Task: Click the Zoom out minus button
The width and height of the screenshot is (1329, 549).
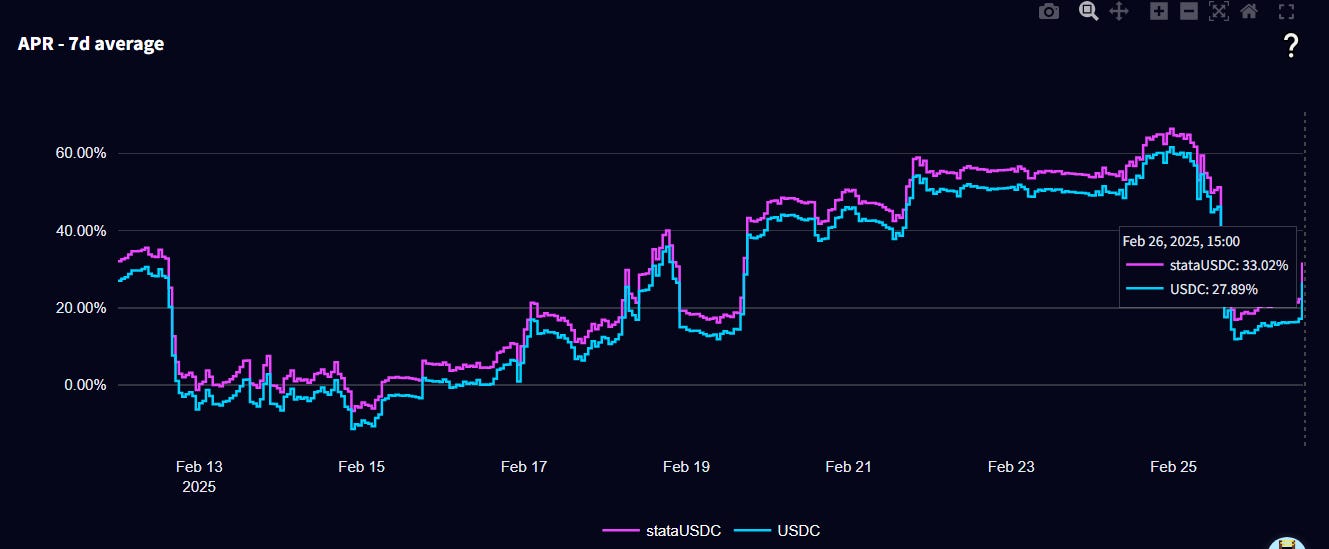Action: [1189, 12]
